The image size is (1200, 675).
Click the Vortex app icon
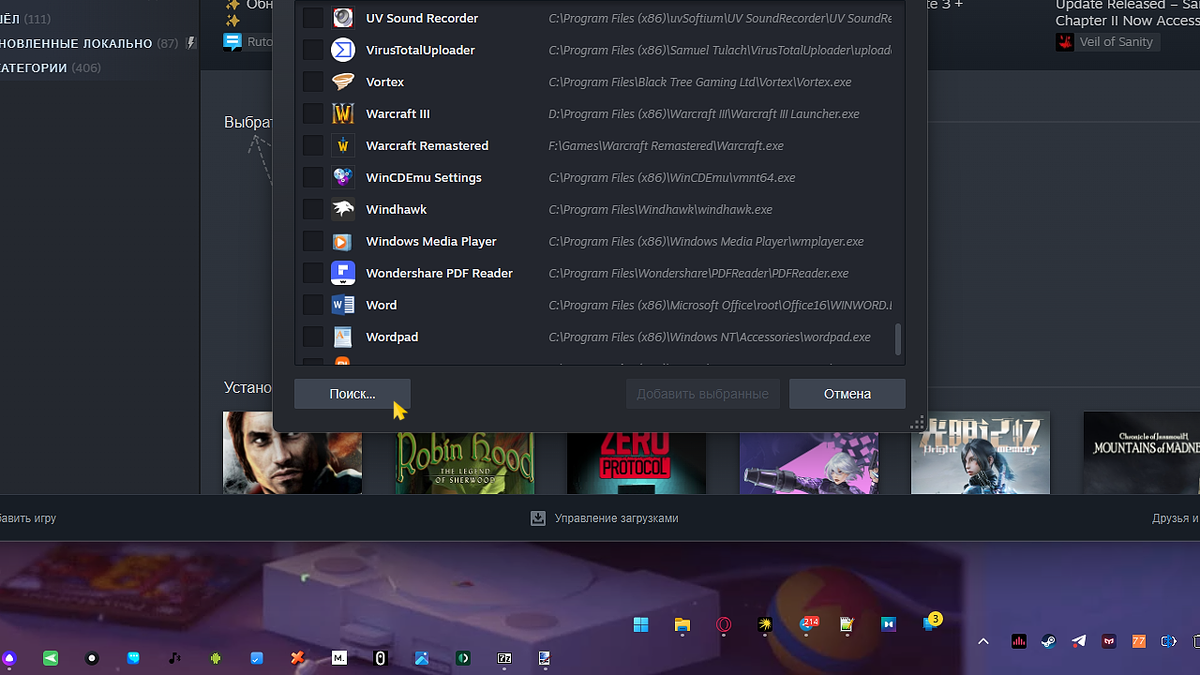(x=343, y=82)
